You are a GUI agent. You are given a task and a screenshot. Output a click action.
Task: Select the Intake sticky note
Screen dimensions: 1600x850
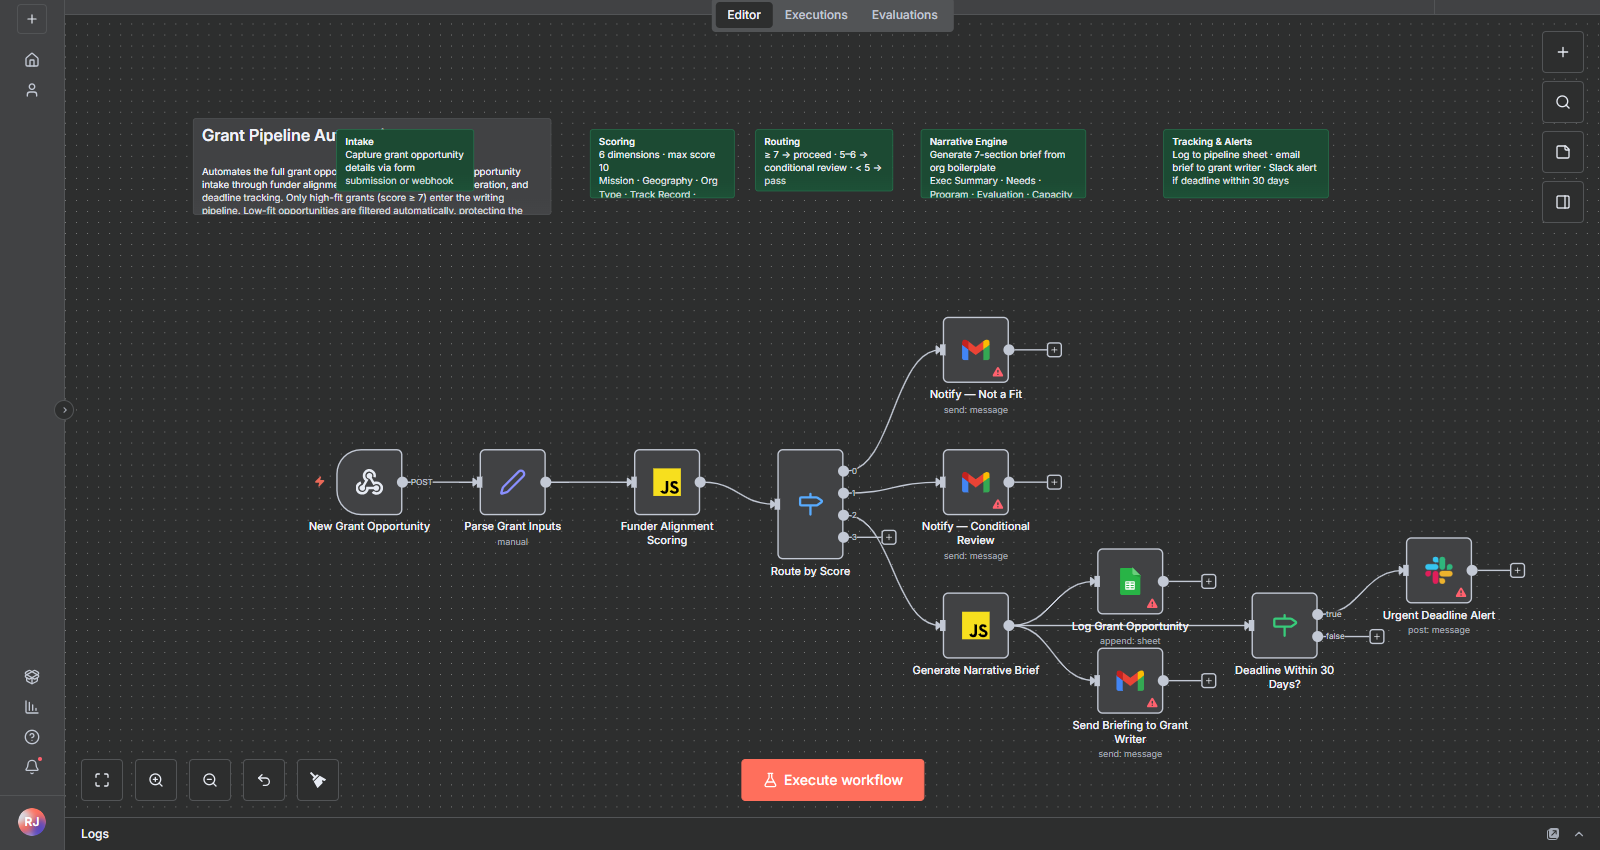(404, 161)
